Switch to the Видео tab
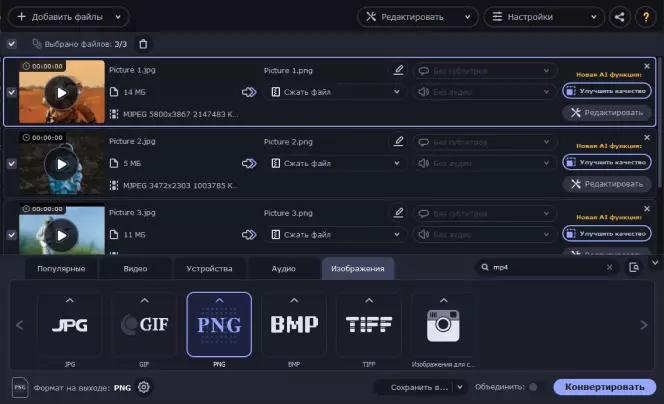Screen dimensions: 664x404 click(135, 268)
